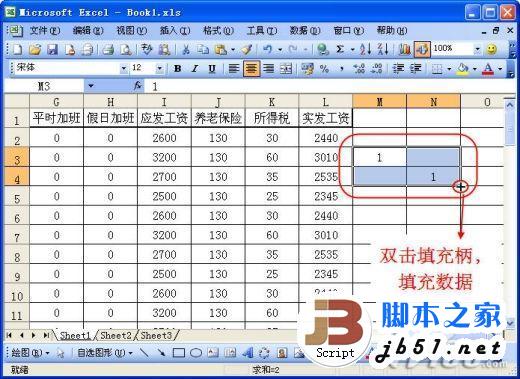Increase cell indent
This screenshot has height=379, width=520.
point(415,69)
